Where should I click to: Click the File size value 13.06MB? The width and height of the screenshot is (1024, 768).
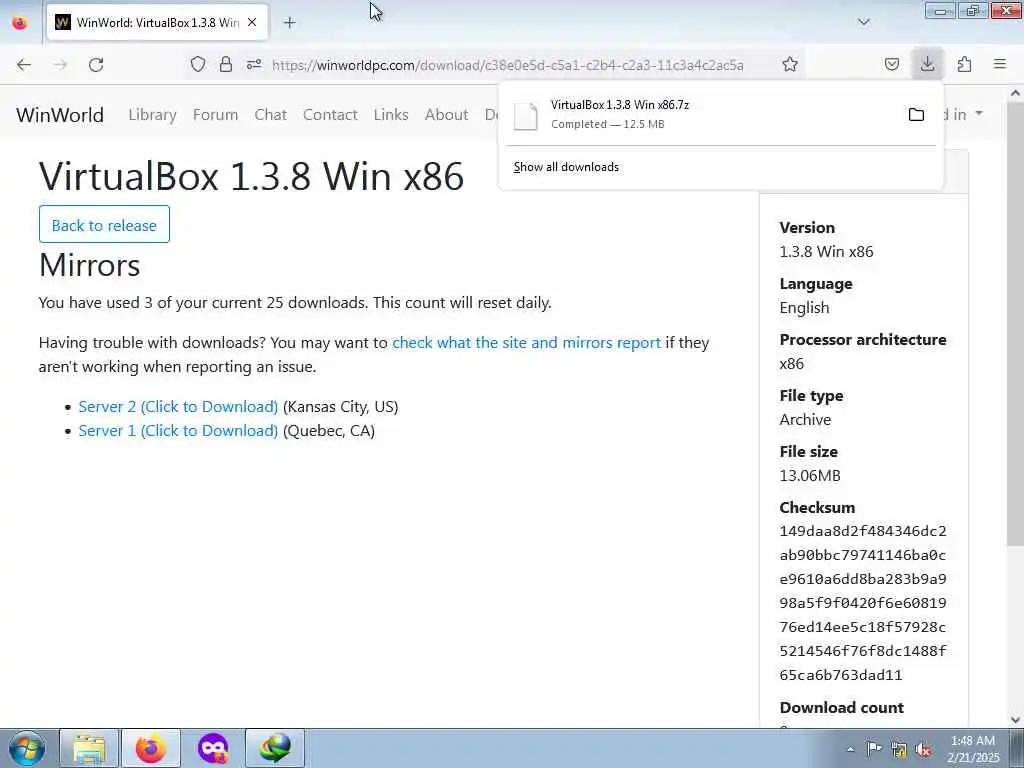pos(810,475)
